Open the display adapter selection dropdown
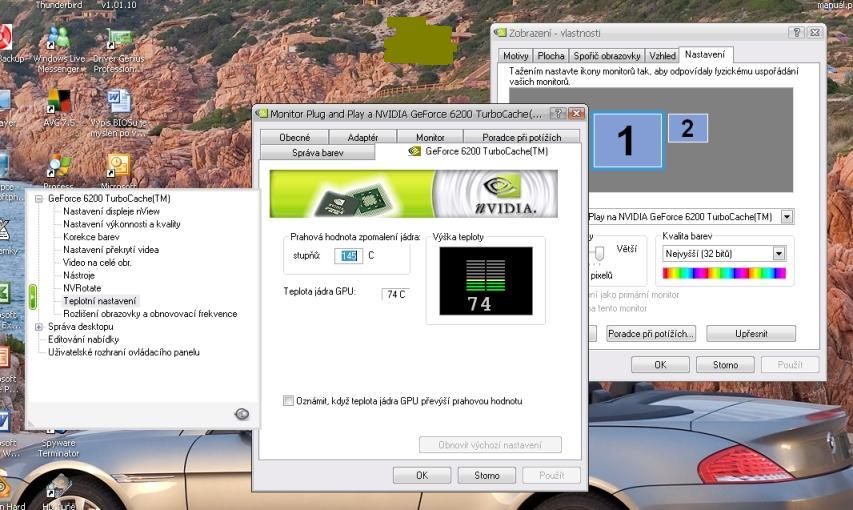 tap(787, 217)
